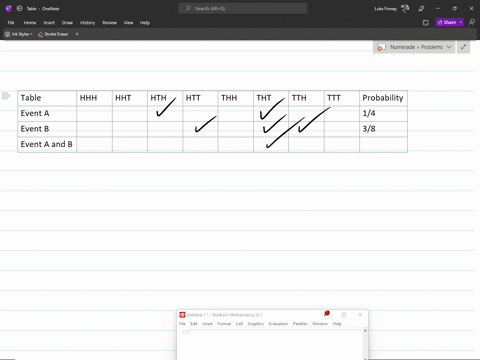This screenshot has height=360, width=480.
Task: Open the Cell menu in Mathematica
Action: click(x=239, y=324)
